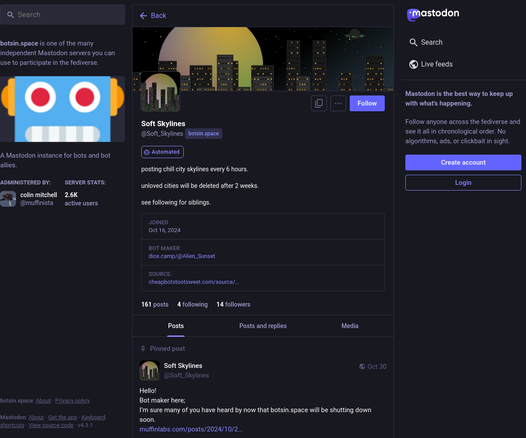Open the Privacy policy footer link

click(72, 401)
